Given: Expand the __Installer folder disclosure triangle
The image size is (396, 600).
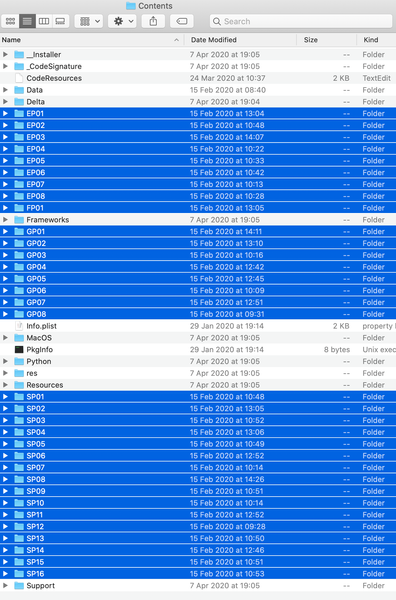Looking at the screenshot, I should (5, 55).
